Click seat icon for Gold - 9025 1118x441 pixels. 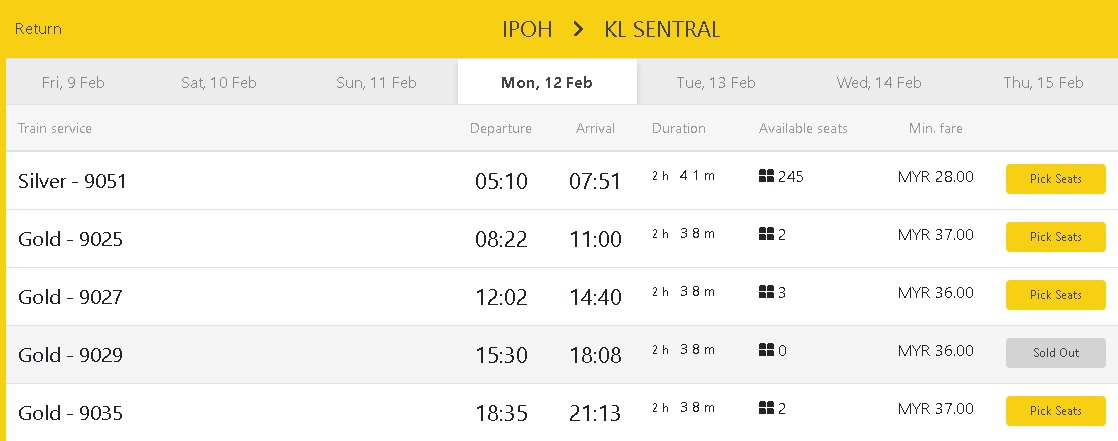(x=767, y=235)
